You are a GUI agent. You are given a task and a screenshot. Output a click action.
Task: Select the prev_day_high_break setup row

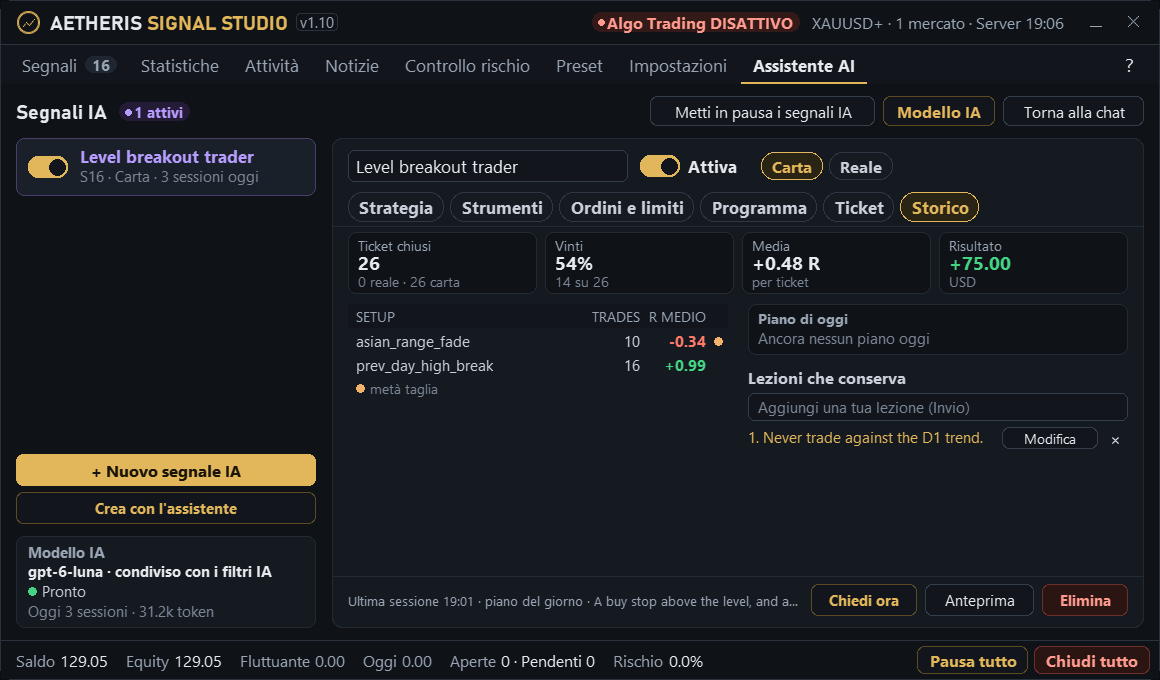point(538,366)
